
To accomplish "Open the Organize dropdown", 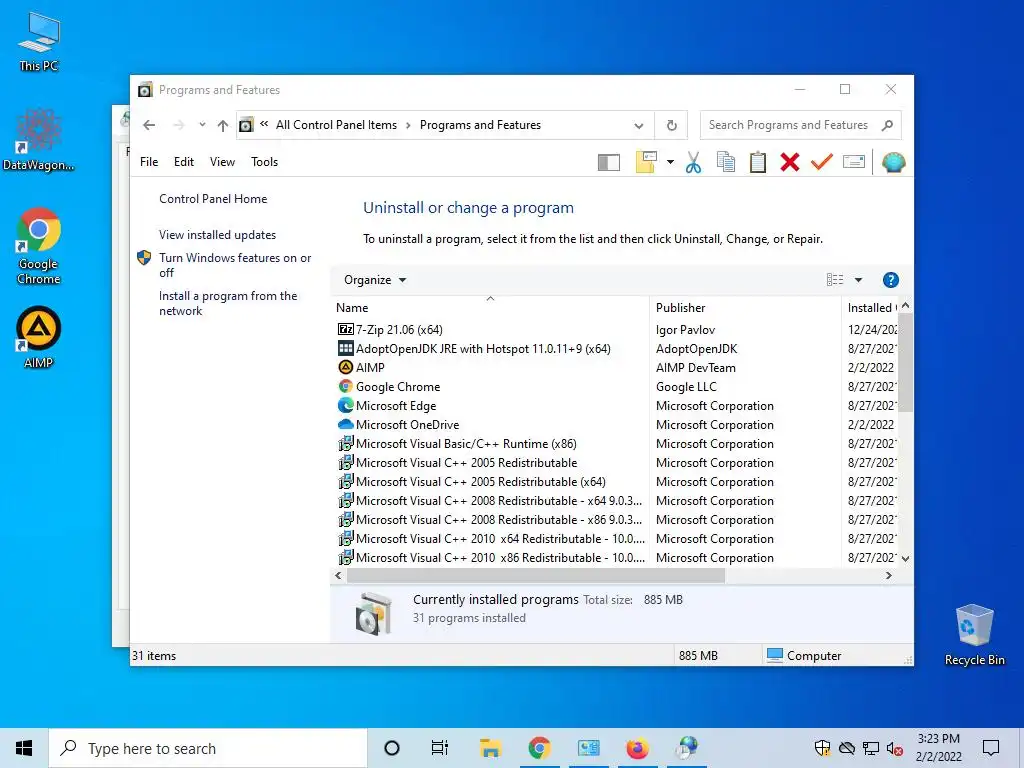I will (x=375, y=280).
